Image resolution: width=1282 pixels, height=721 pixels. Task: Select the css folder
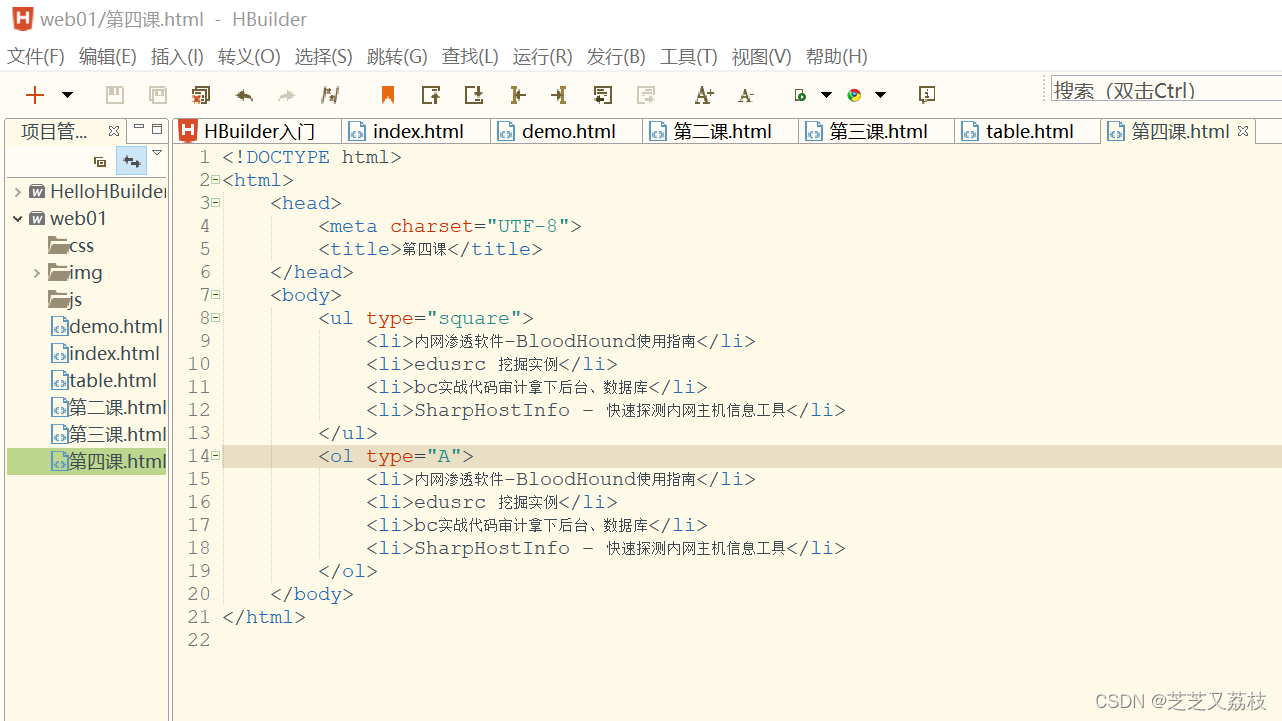coord(71,246)
